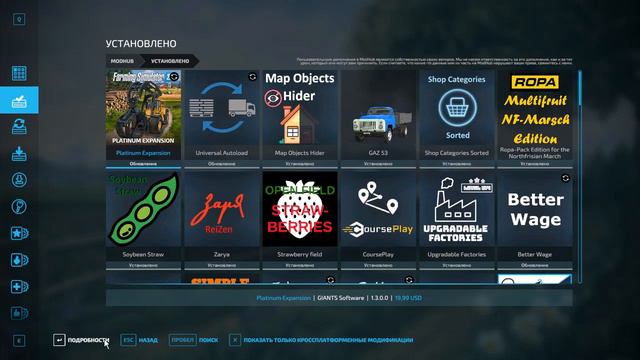640x360 pixels.
Task: Select the Platinum Expansion mod card
Action: tap(143, 119)
